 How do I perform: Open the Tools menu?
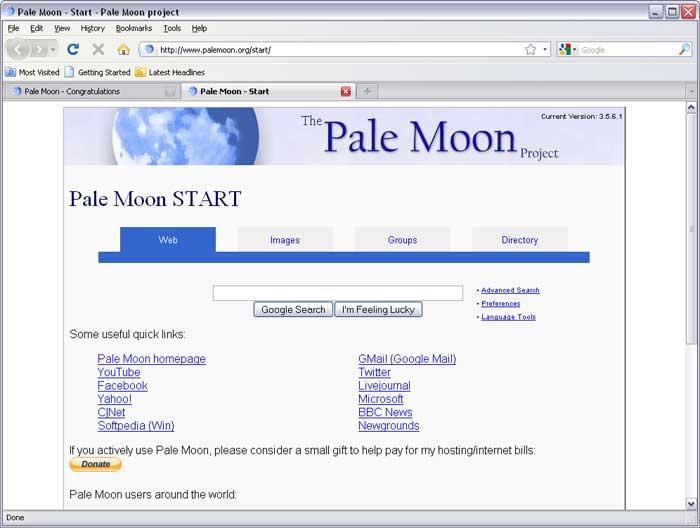click(172, 28)
